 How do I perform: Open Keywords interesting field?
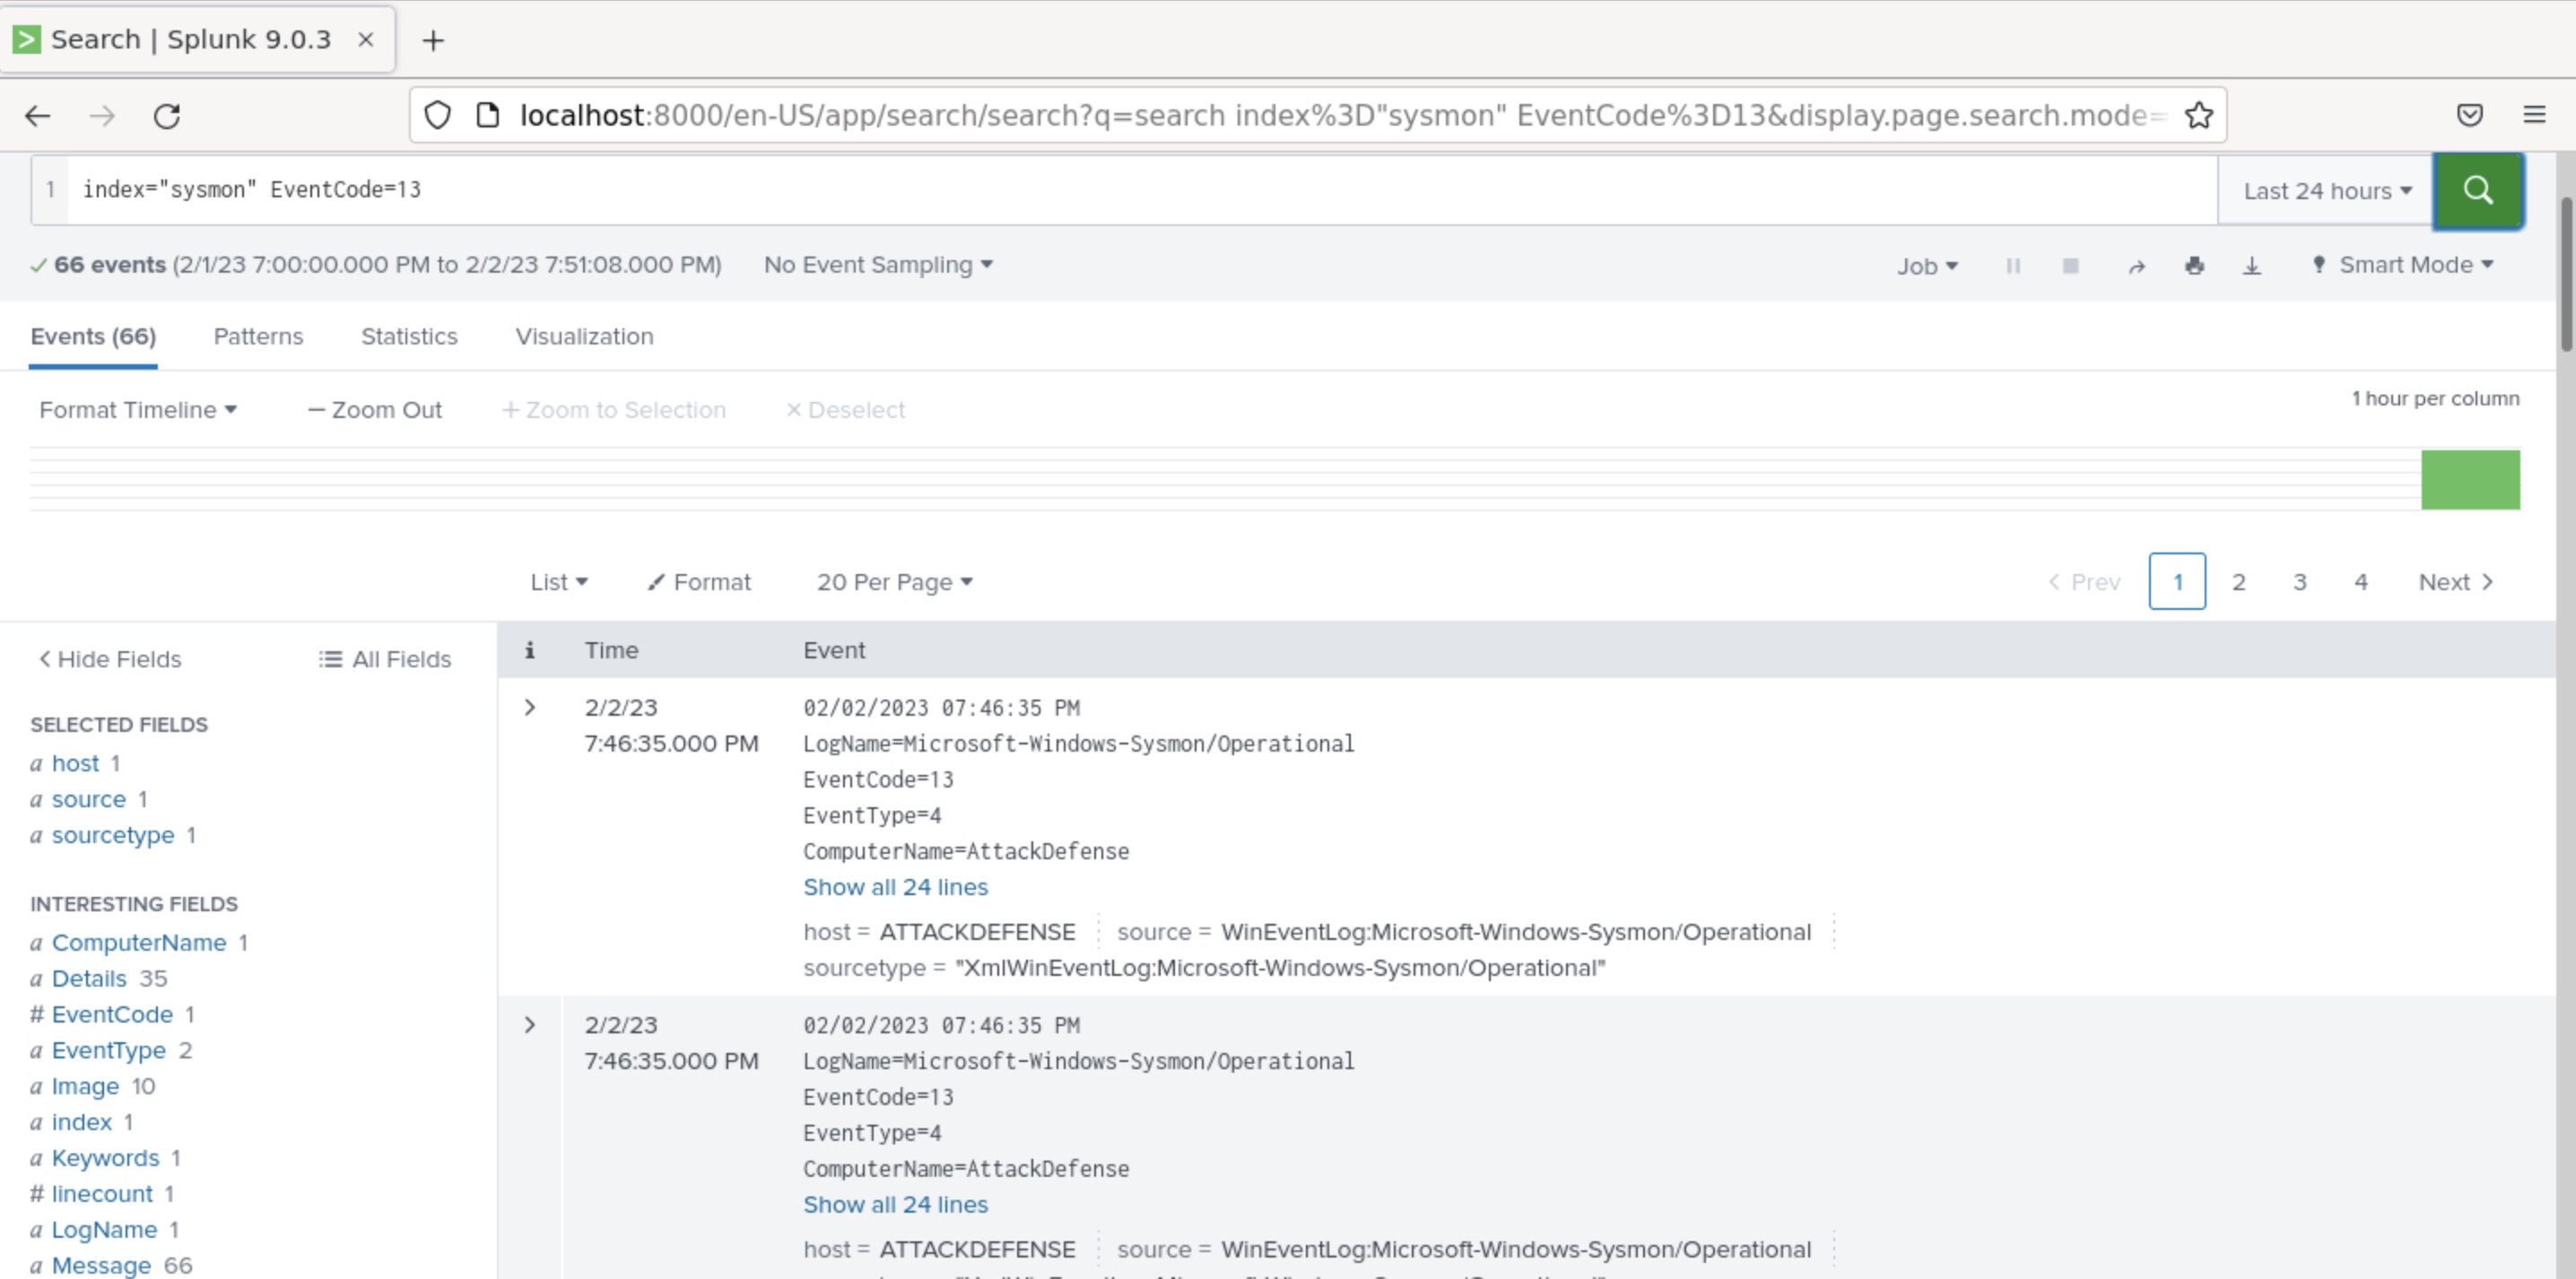pos(105,1158)
